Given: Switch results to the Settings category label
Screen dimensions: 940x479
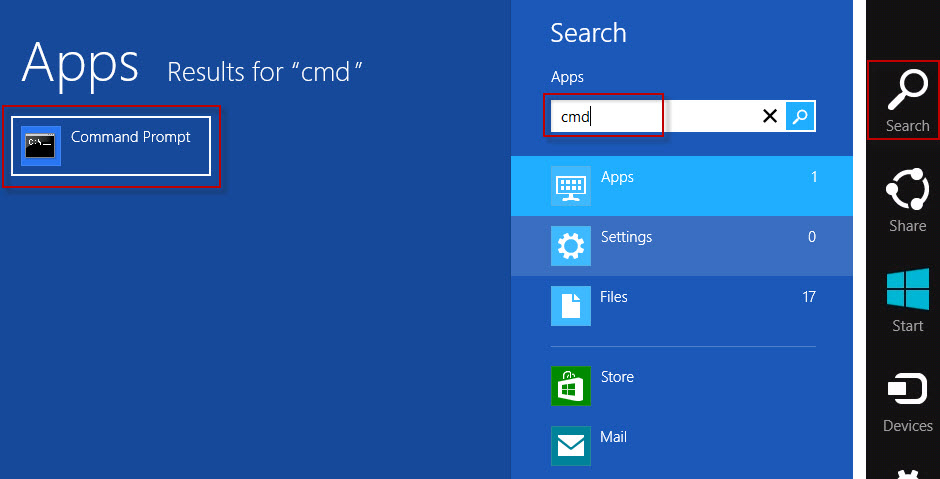Looking at the screenshot, I should pyautogui.click(x=626, y=237).
